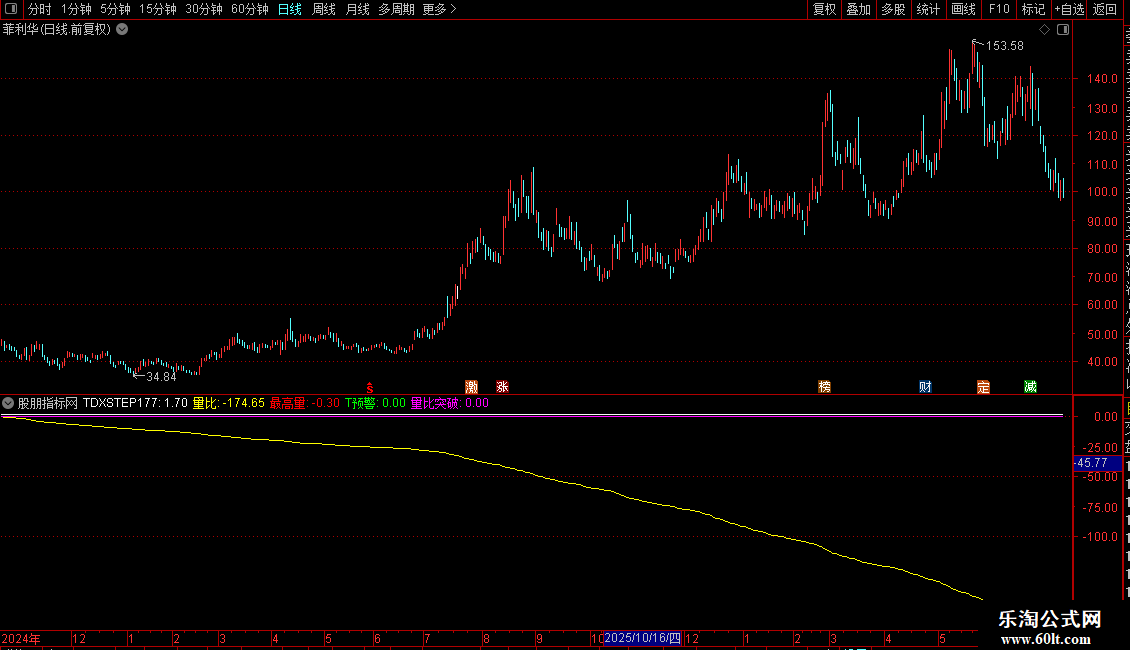
Task: Click the -45.77 axis value tag
Action: point(1097,463)
